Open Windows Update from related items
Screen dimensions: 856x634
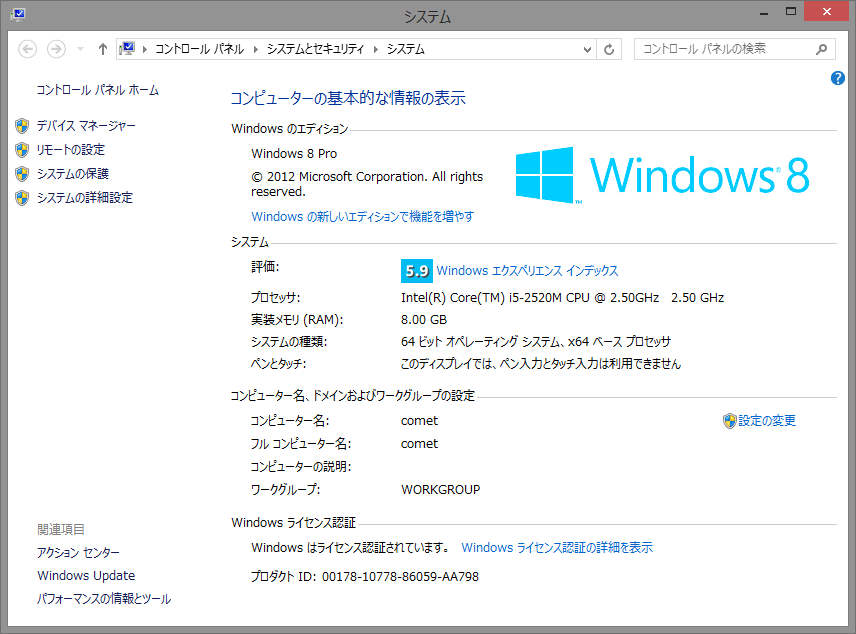(86, 576)
